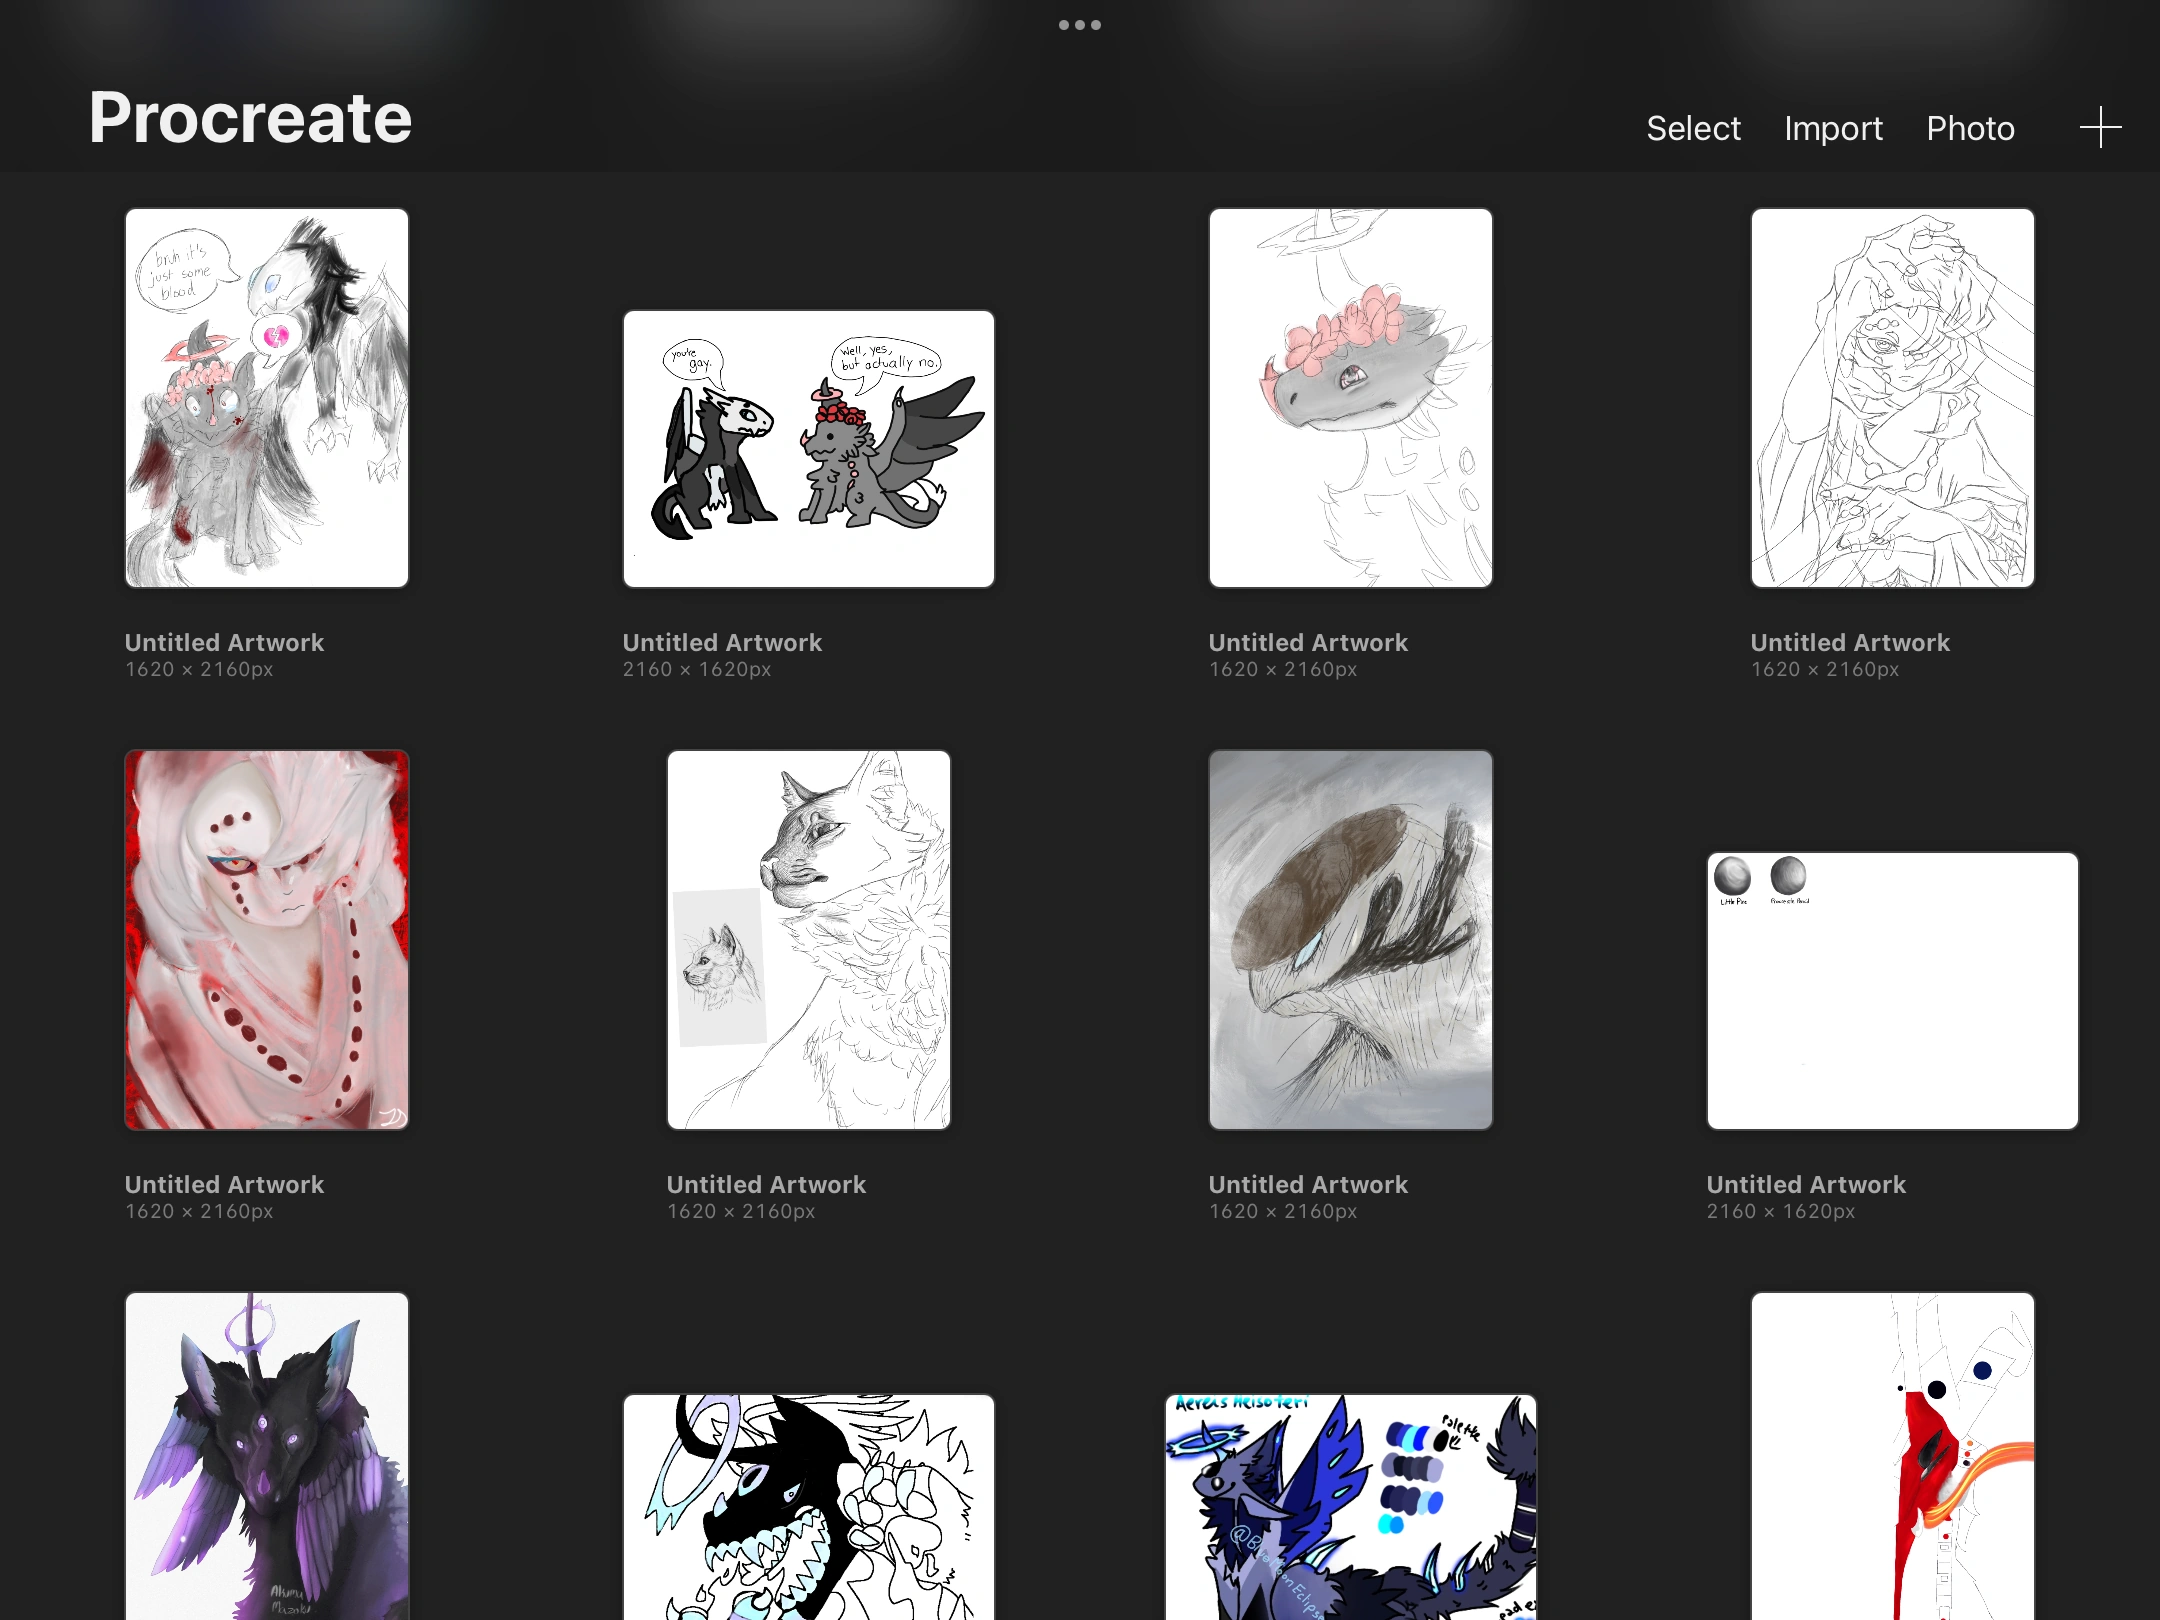This screenshot has height=1620, width=2160.
Task: Insert an image using Photo
Action: click(x=1970, y=128)
